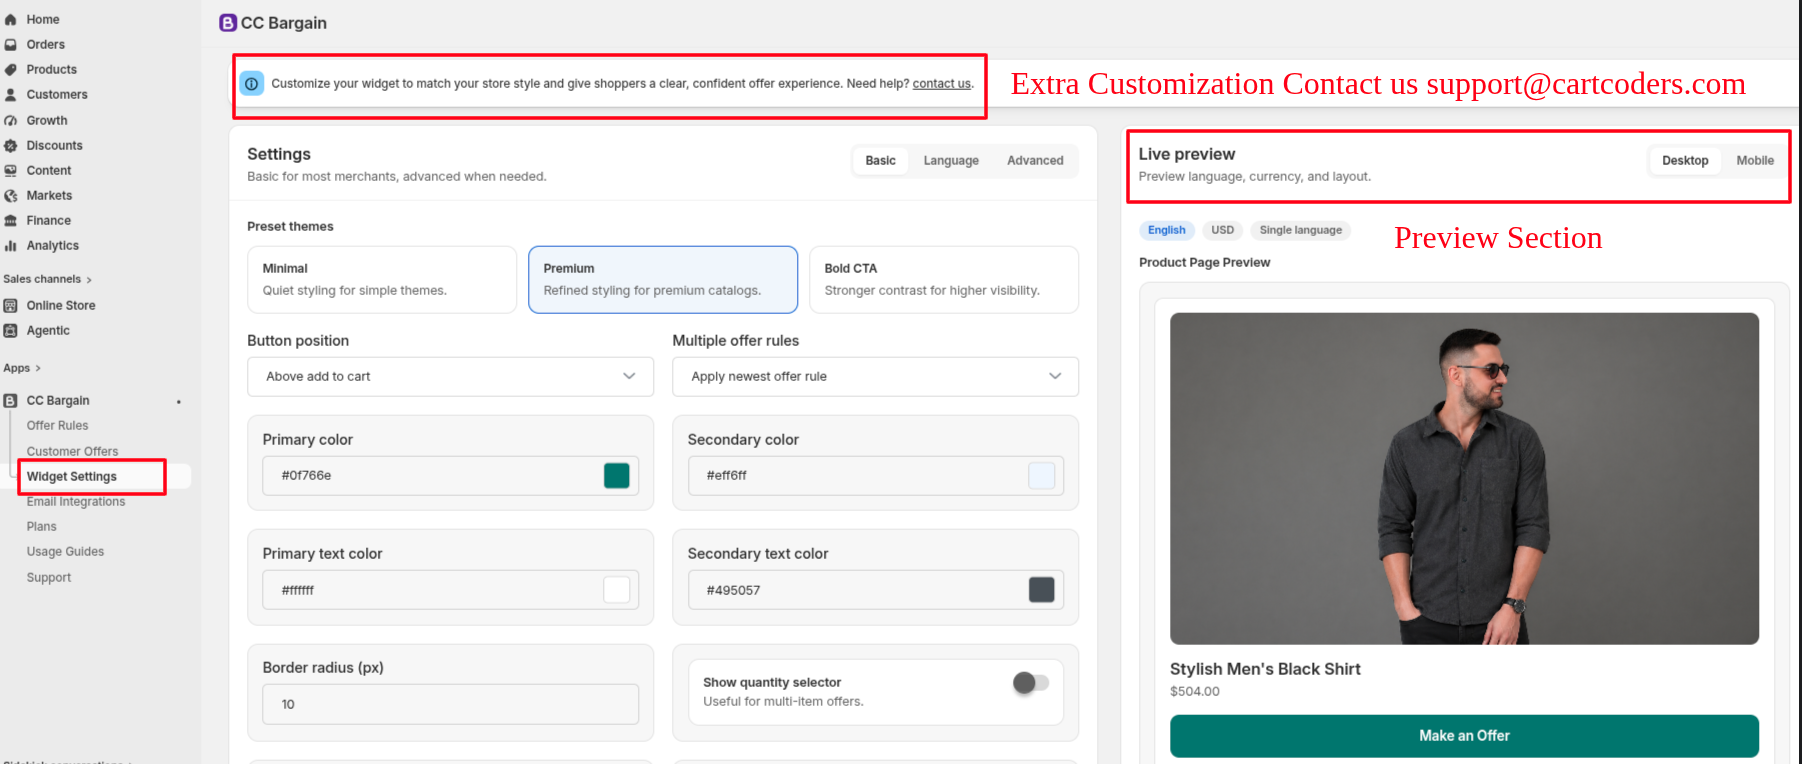Open the Primary color teal swatch
1802x764 pixels.
pyautogui.click(x=617, y=476)
